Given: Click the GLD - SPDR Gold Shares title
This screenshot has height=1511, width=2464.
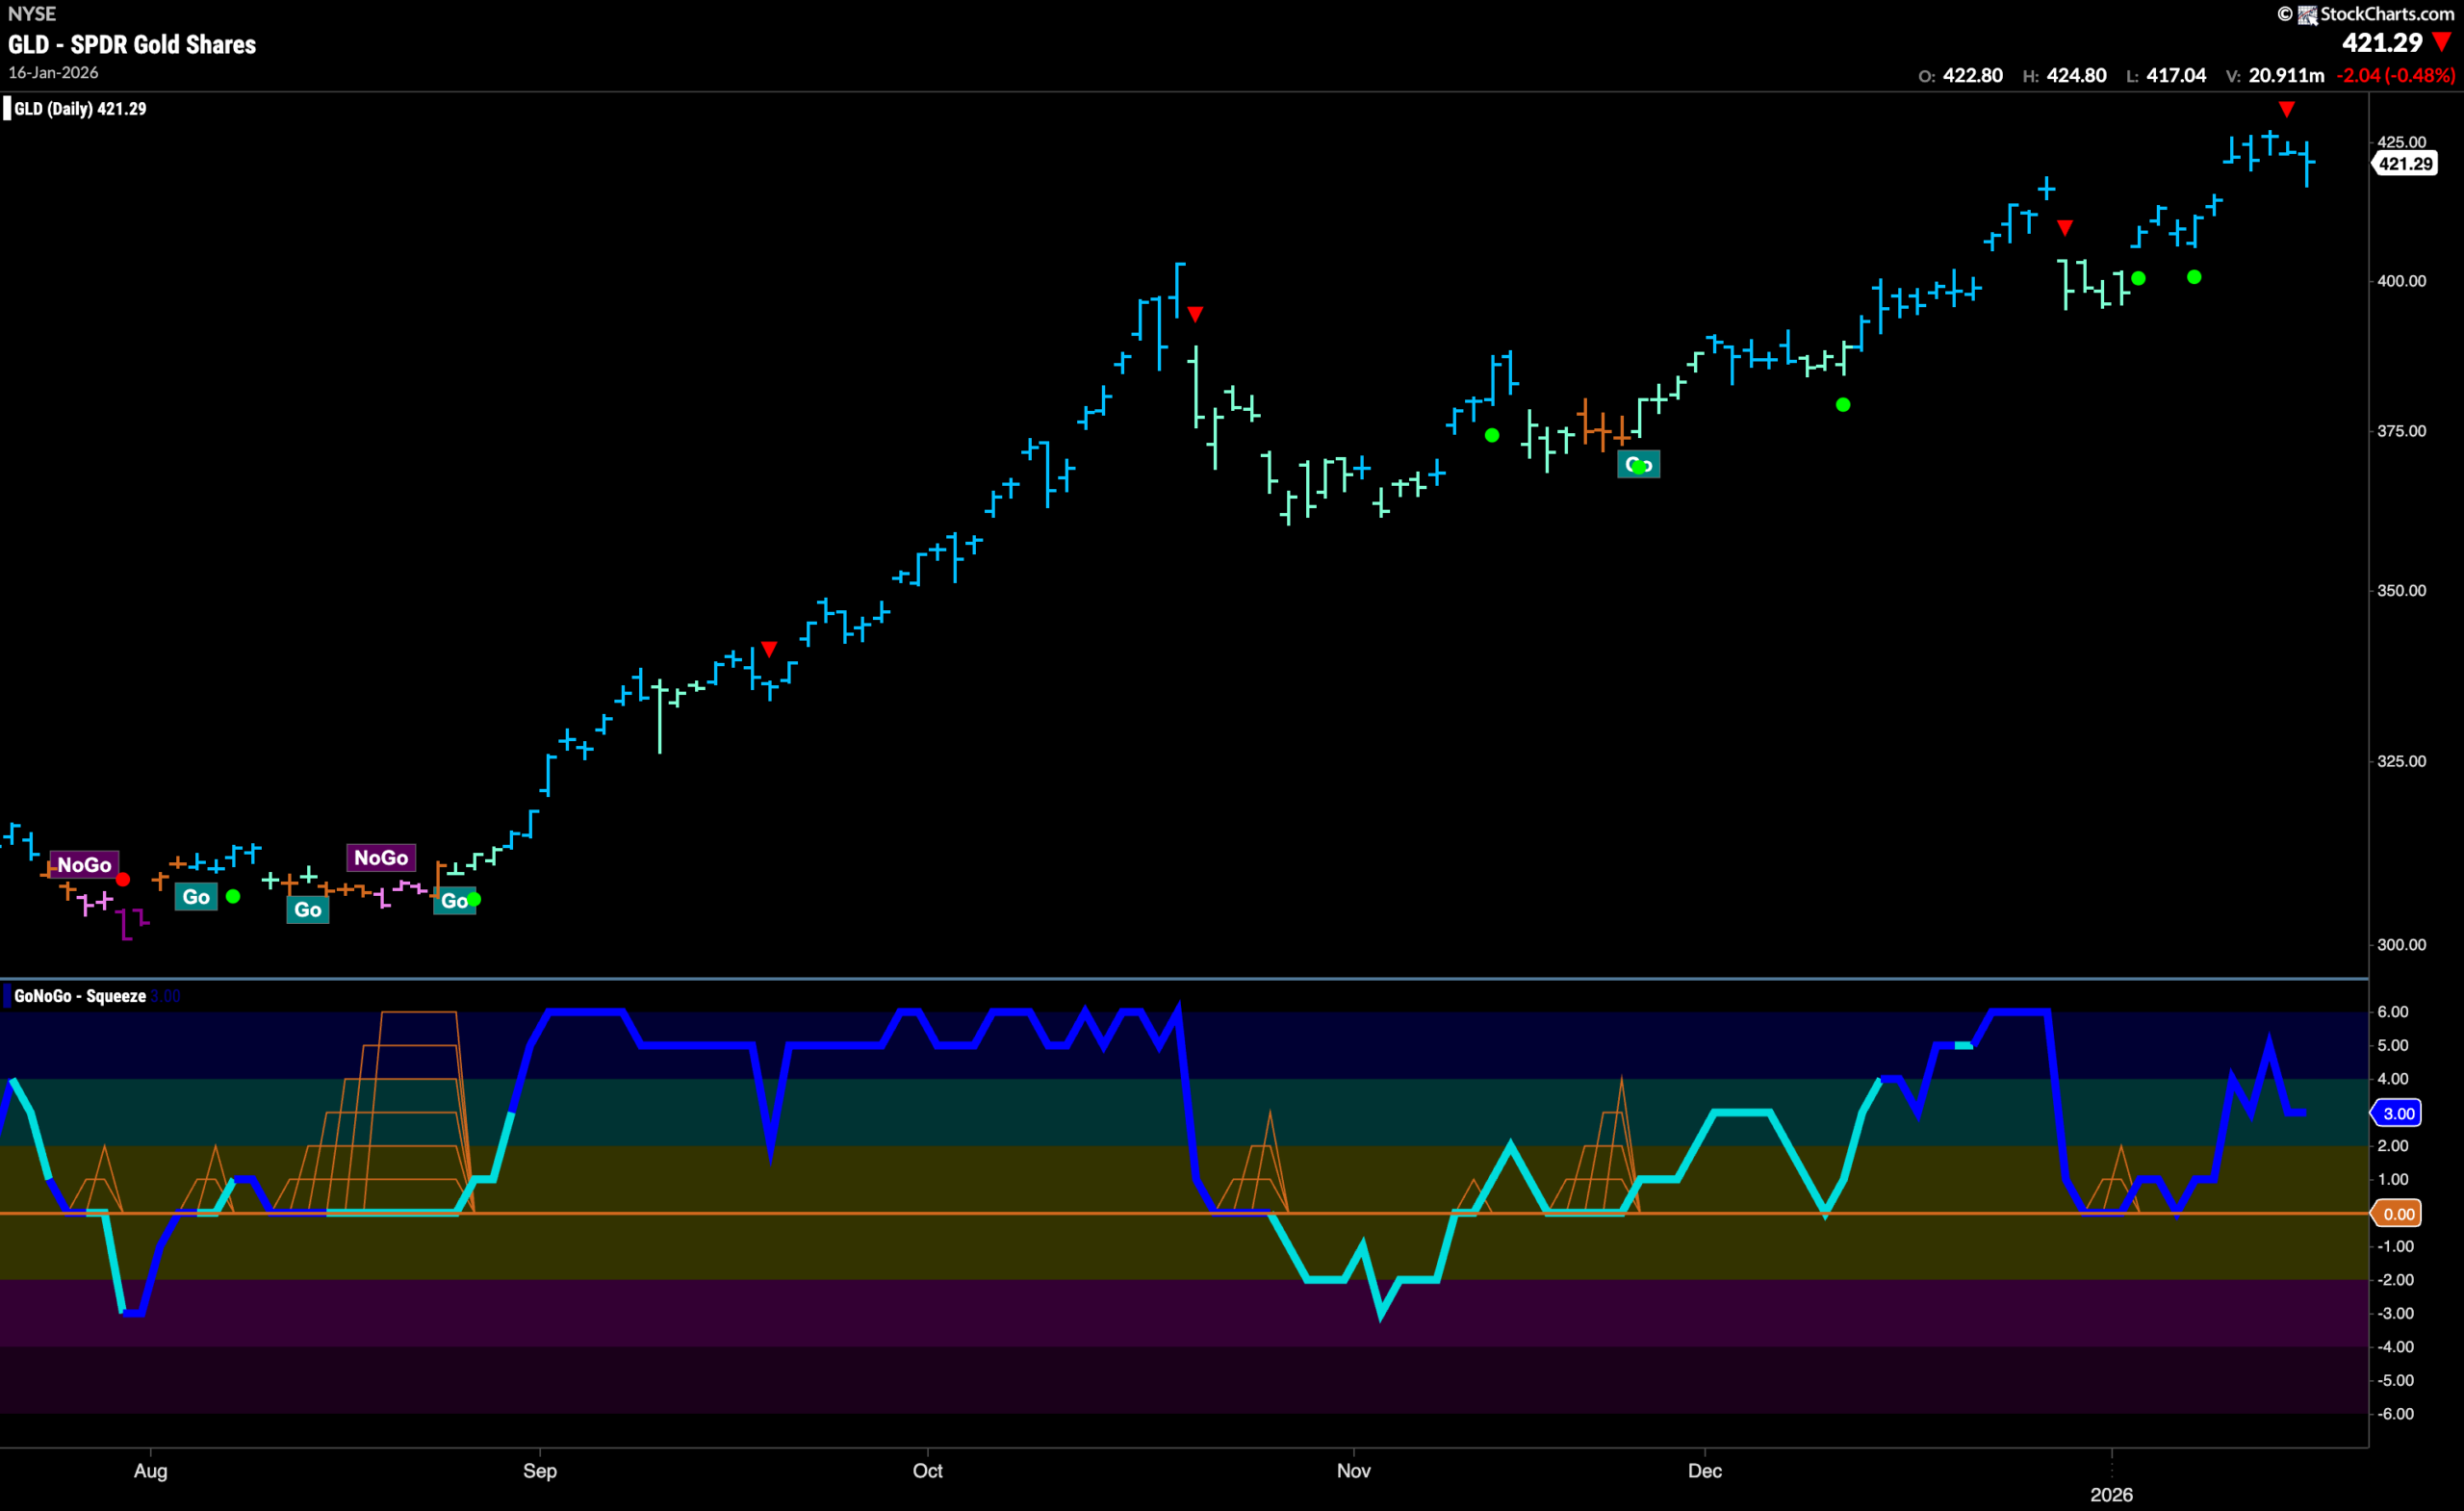Looking at the screenshot, I should [132, 44].
